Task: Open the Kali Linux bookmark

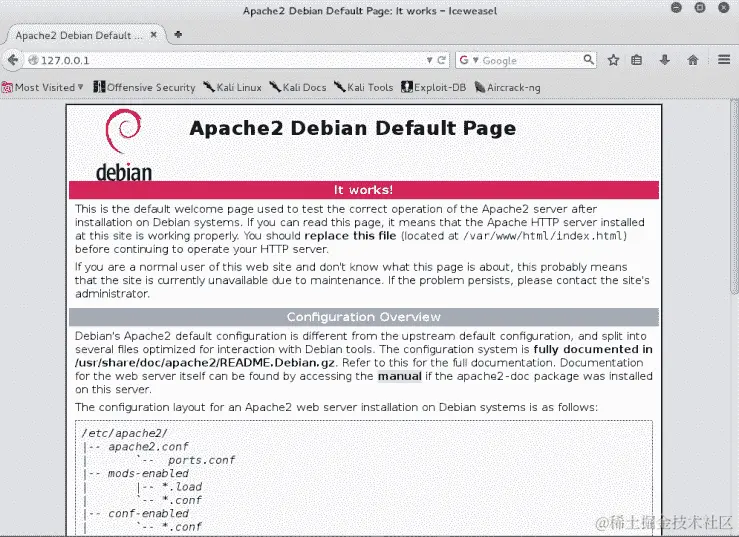Action: tap(232, 87)
